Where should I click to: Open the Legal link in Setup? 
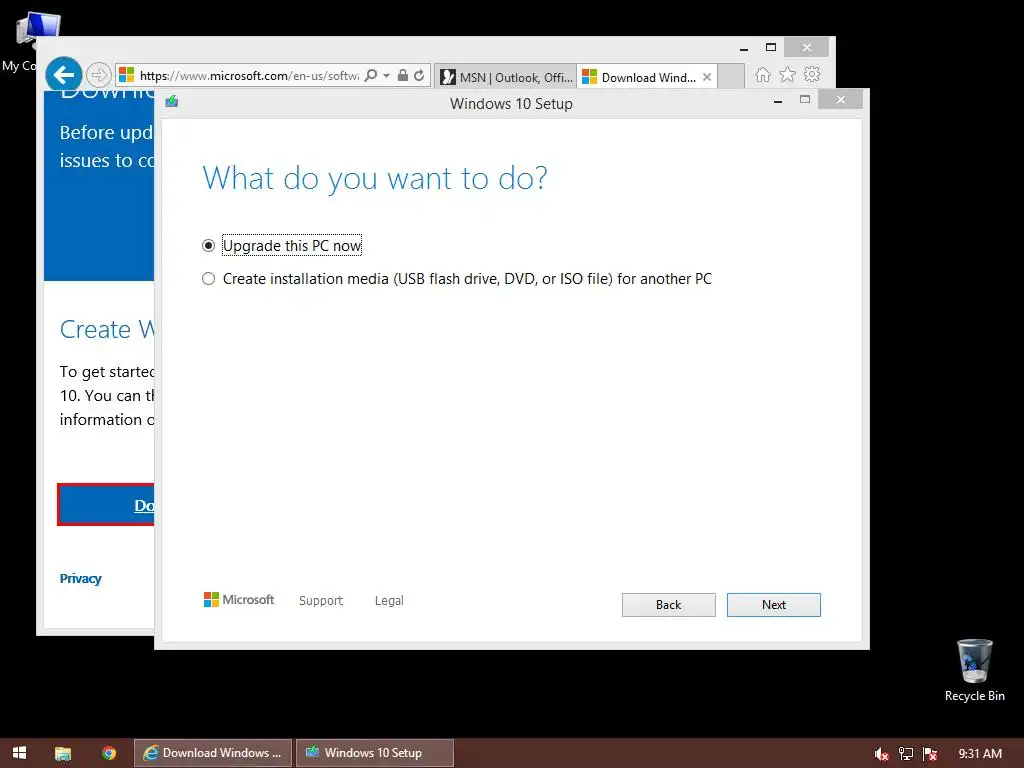point(389,601)
